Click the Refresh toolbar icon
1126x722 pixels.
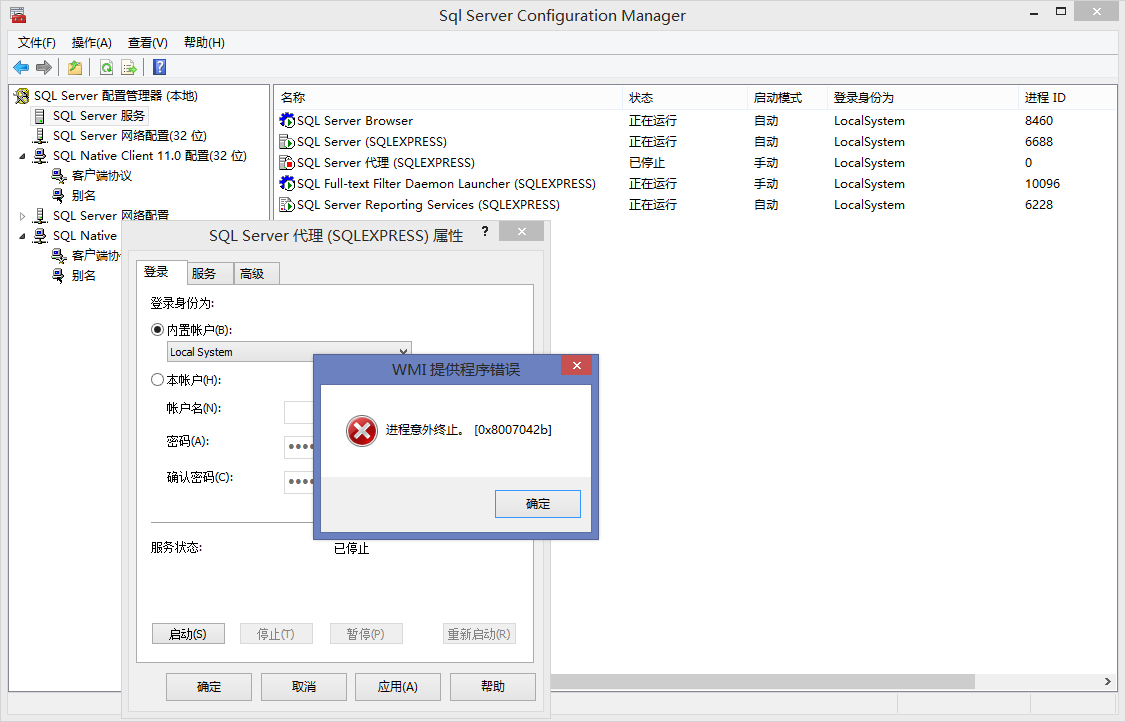(x=106, y=68)
